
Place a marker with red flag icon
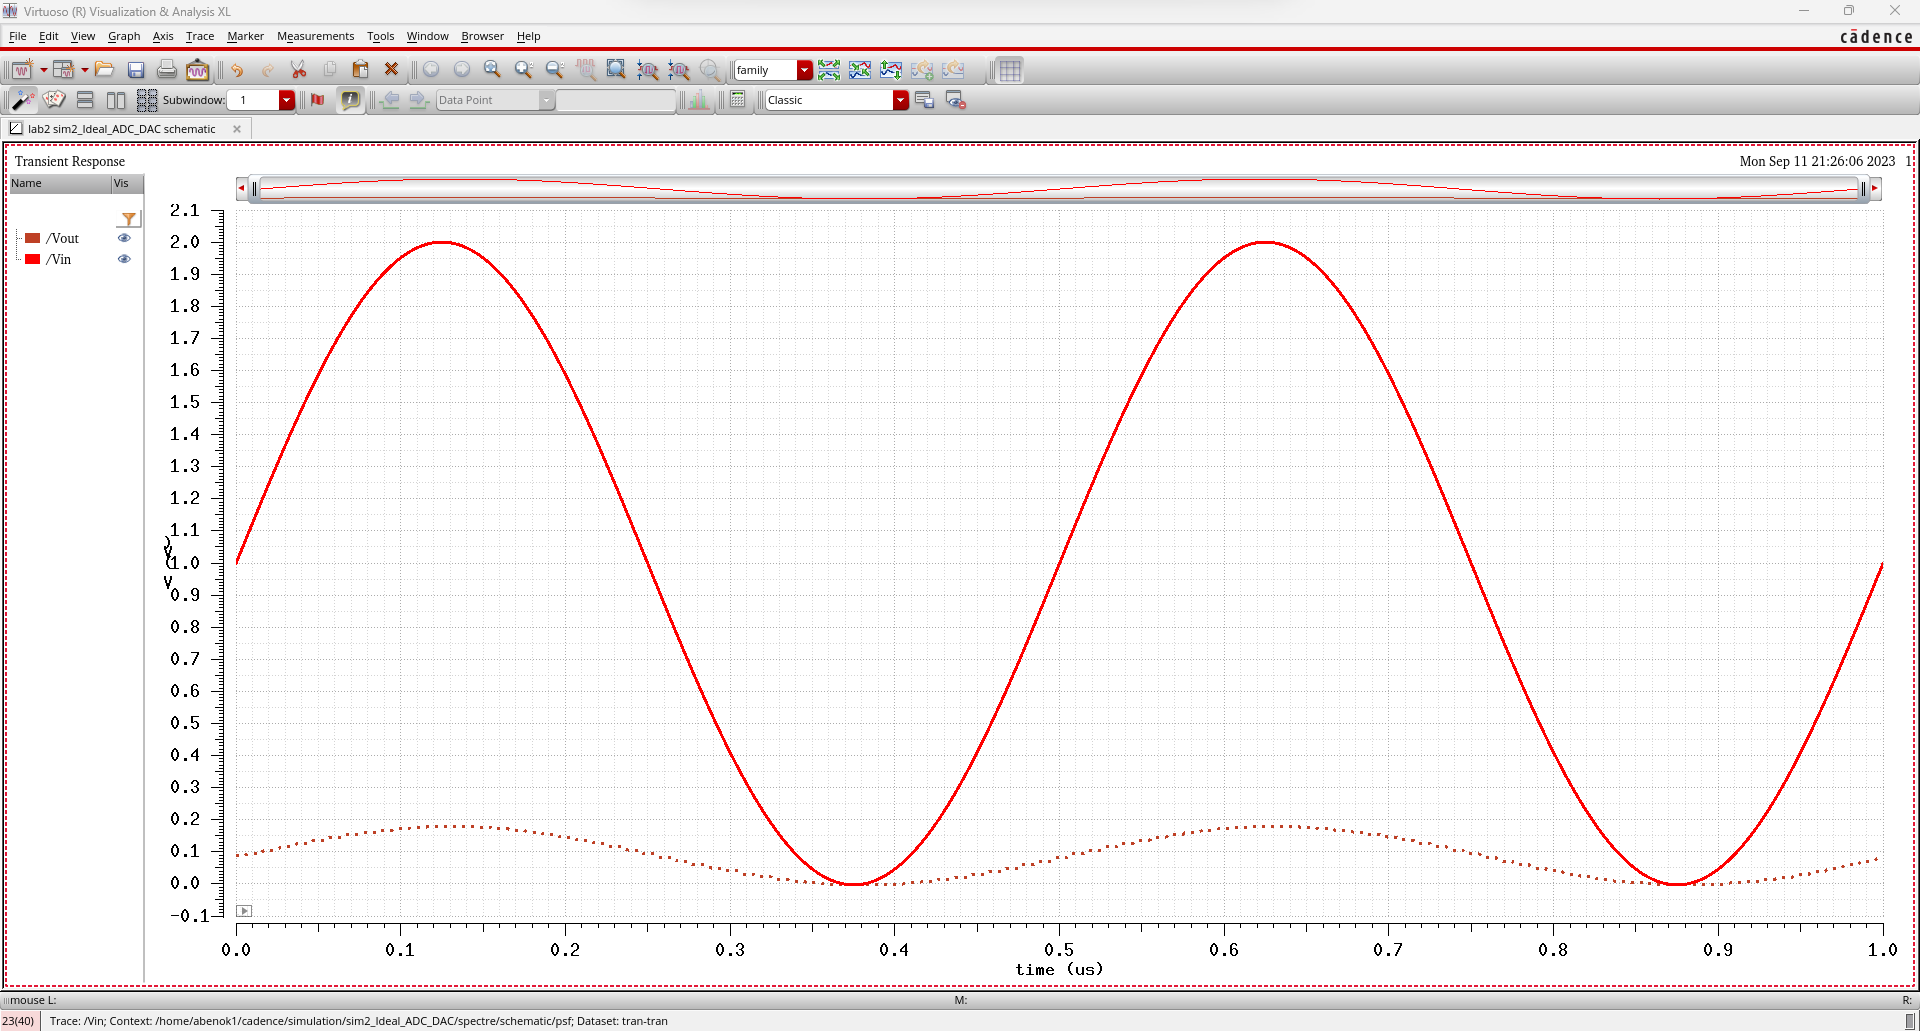click(318, 100)
